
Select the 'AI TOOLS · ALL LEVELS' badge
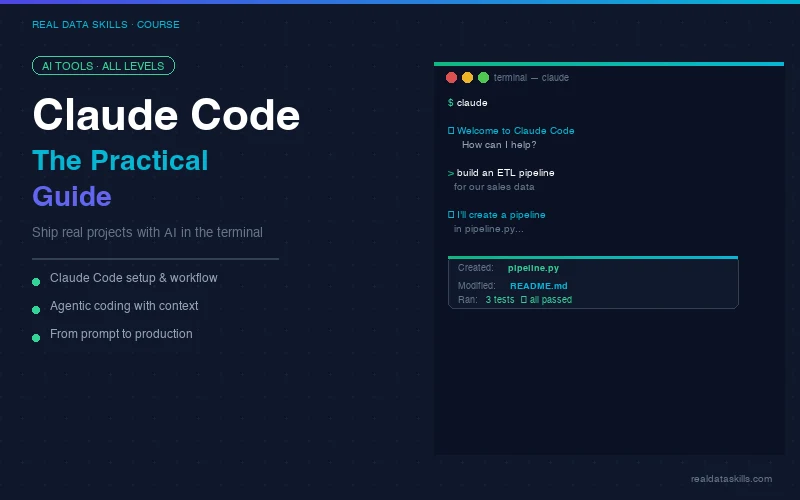pos(104,66)
